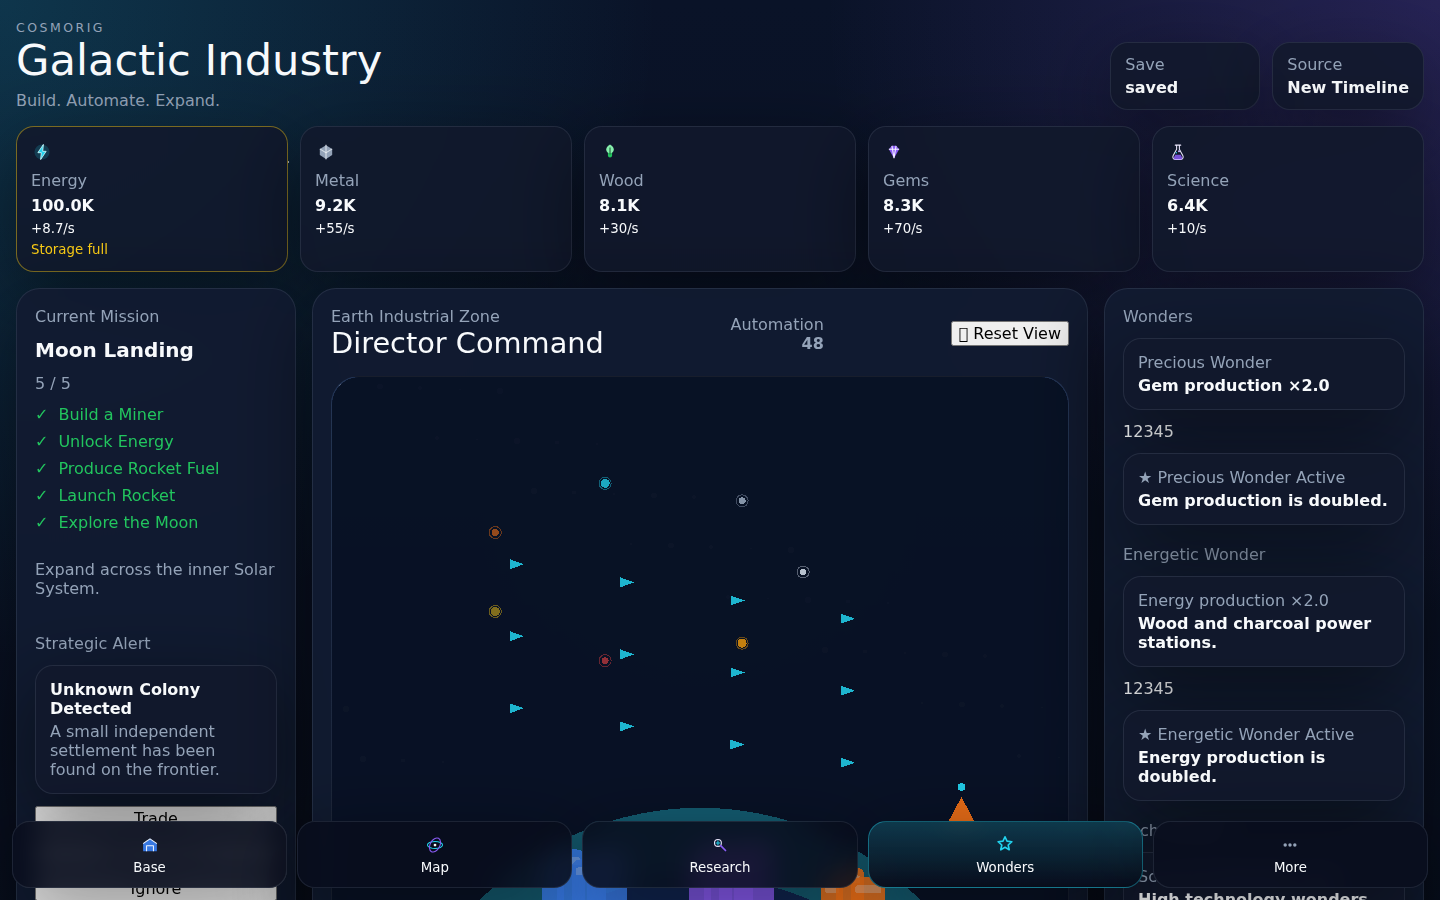Click the Science value "6.4K"

pos(1188,205)
